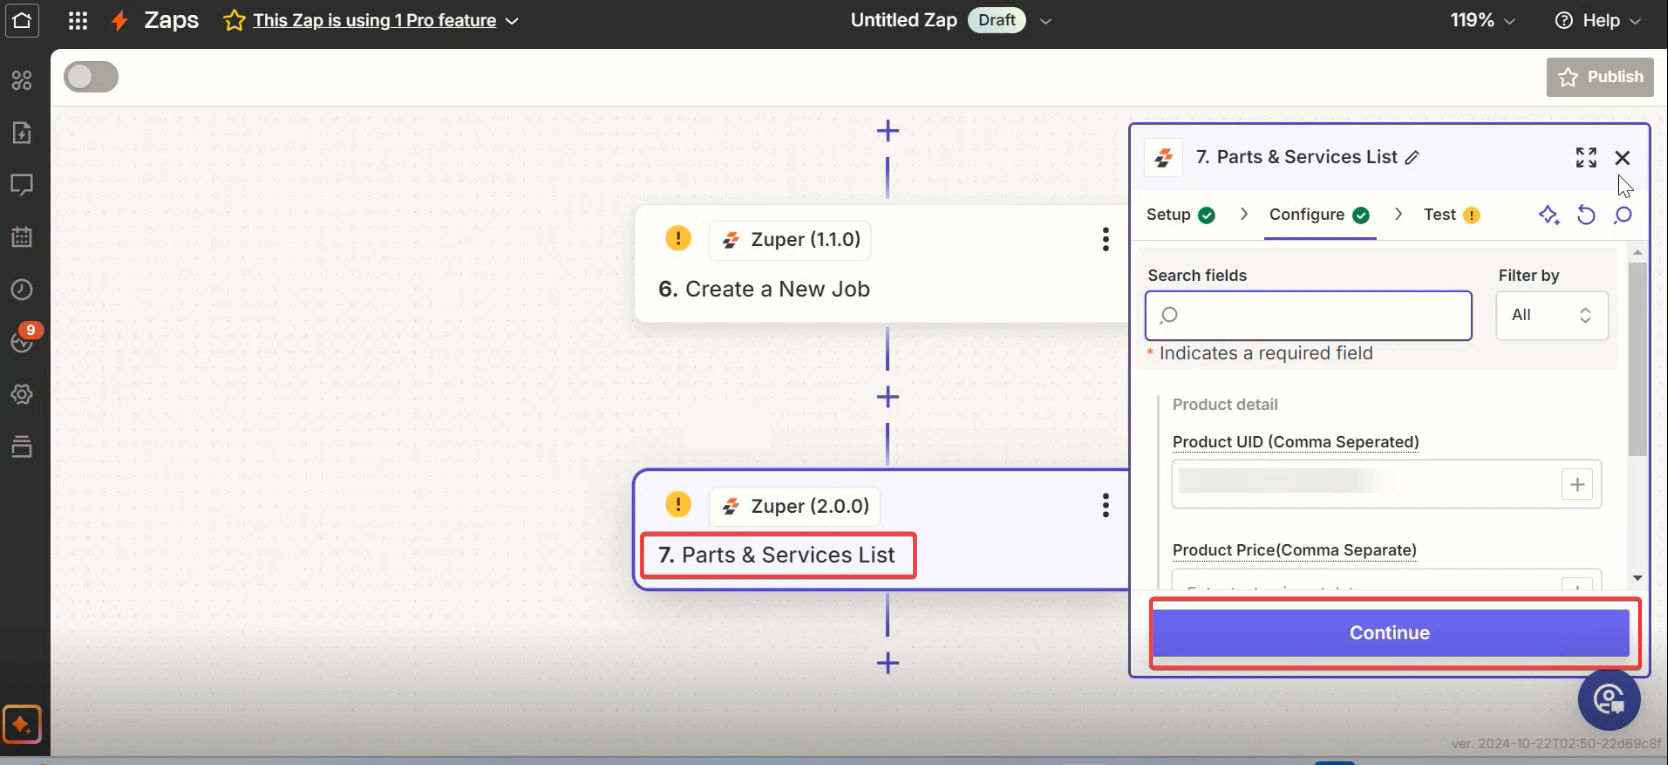This screenshot has height=765, width=1668.
Task: Expand the step panel to full screen
Action: 1586,157
